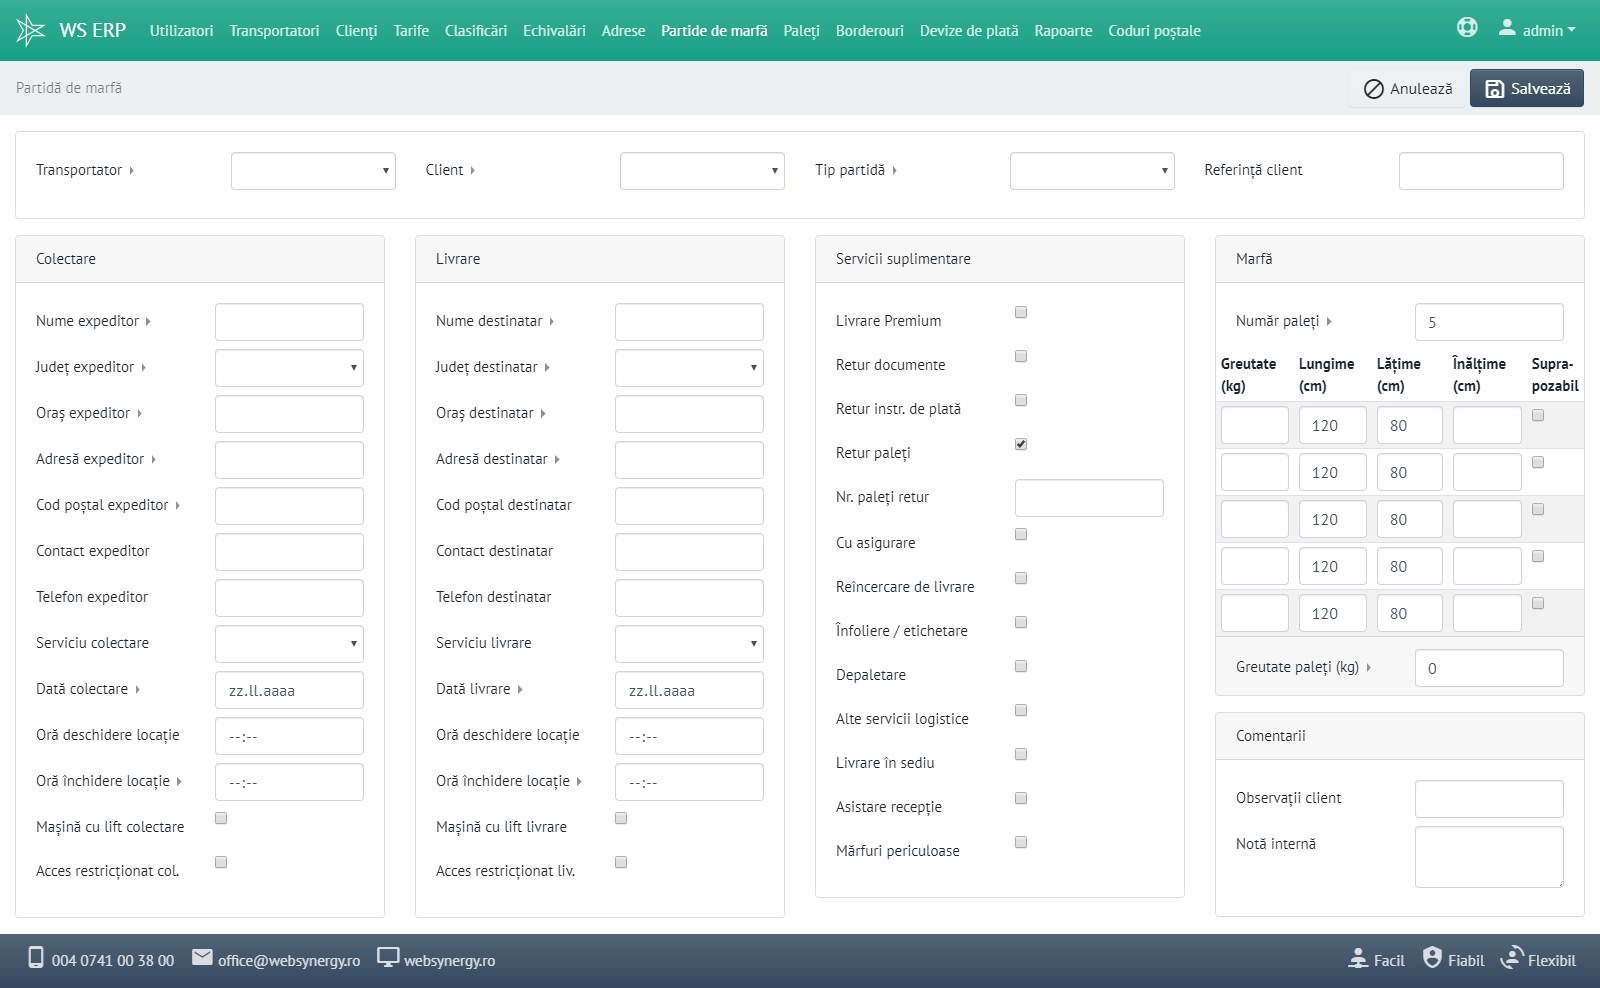Expand the Tip partidă dropdown
Viewport: 1600px width, 988px height.
(x=1091, y=171)
